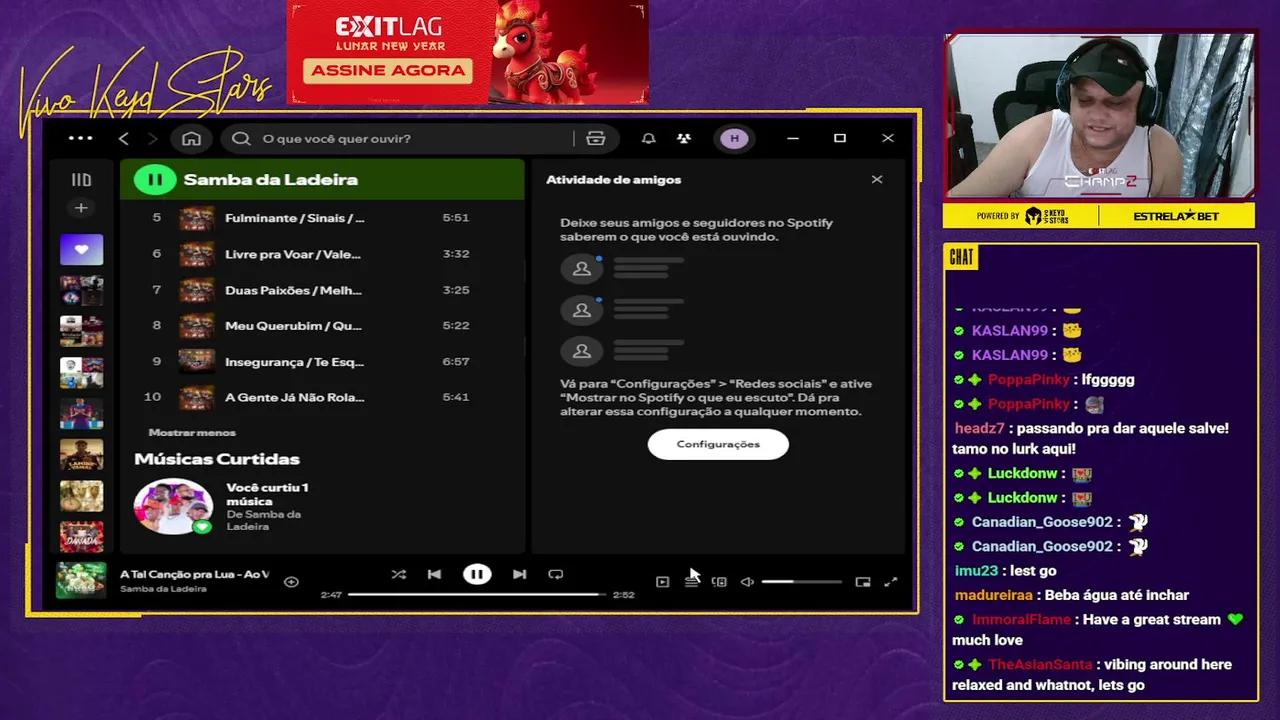
Task: Open the Spotify three-dot menu
Action: (x=81, y=138)
